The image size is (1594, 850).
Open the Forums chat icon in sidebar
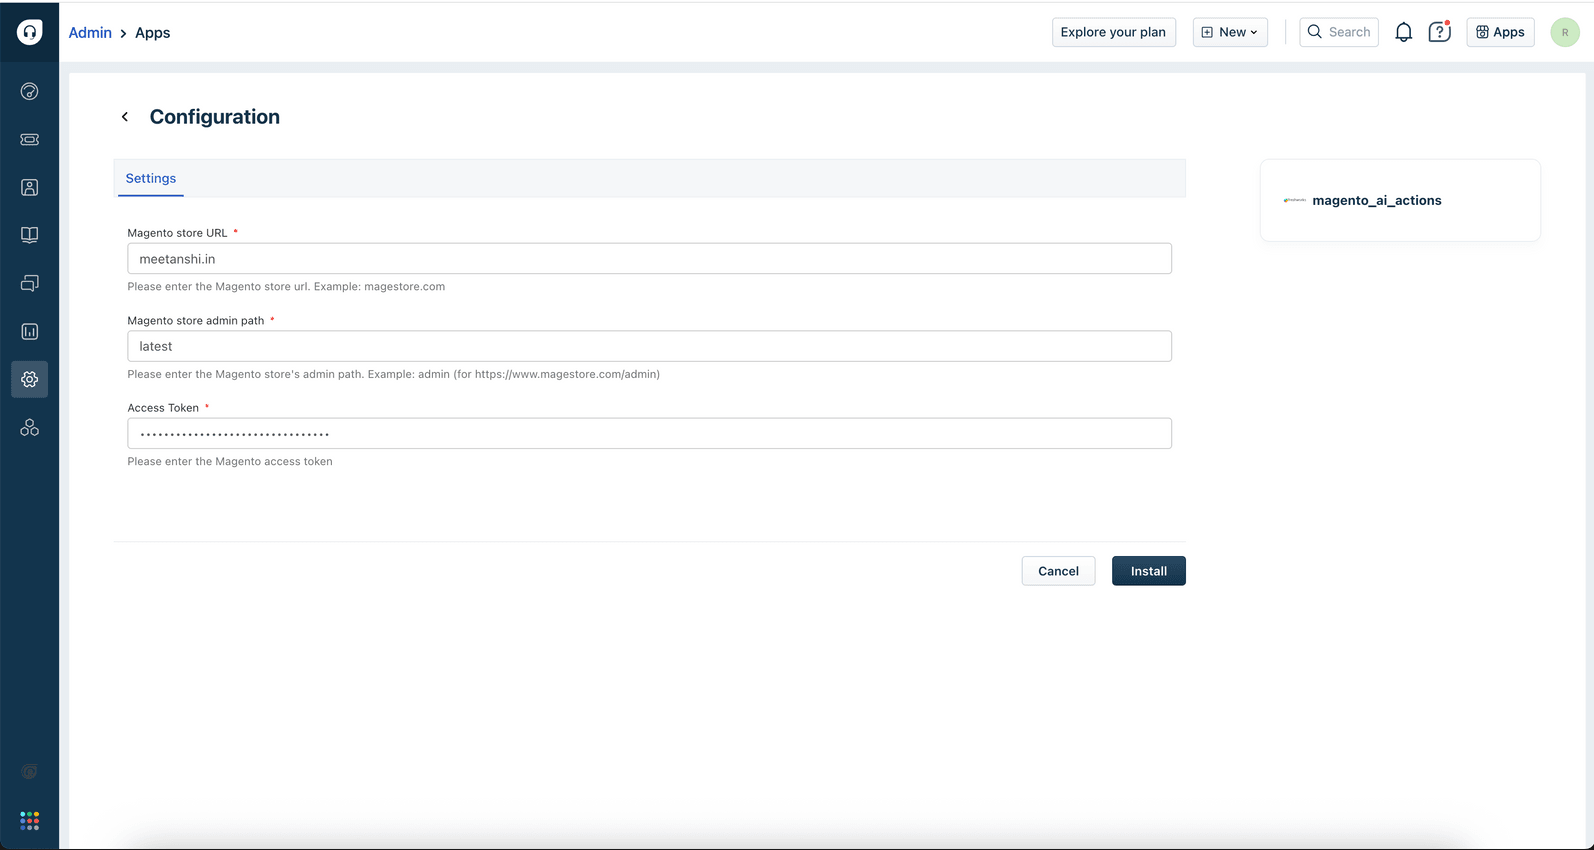pyautogui.click(x=29, y=283)
